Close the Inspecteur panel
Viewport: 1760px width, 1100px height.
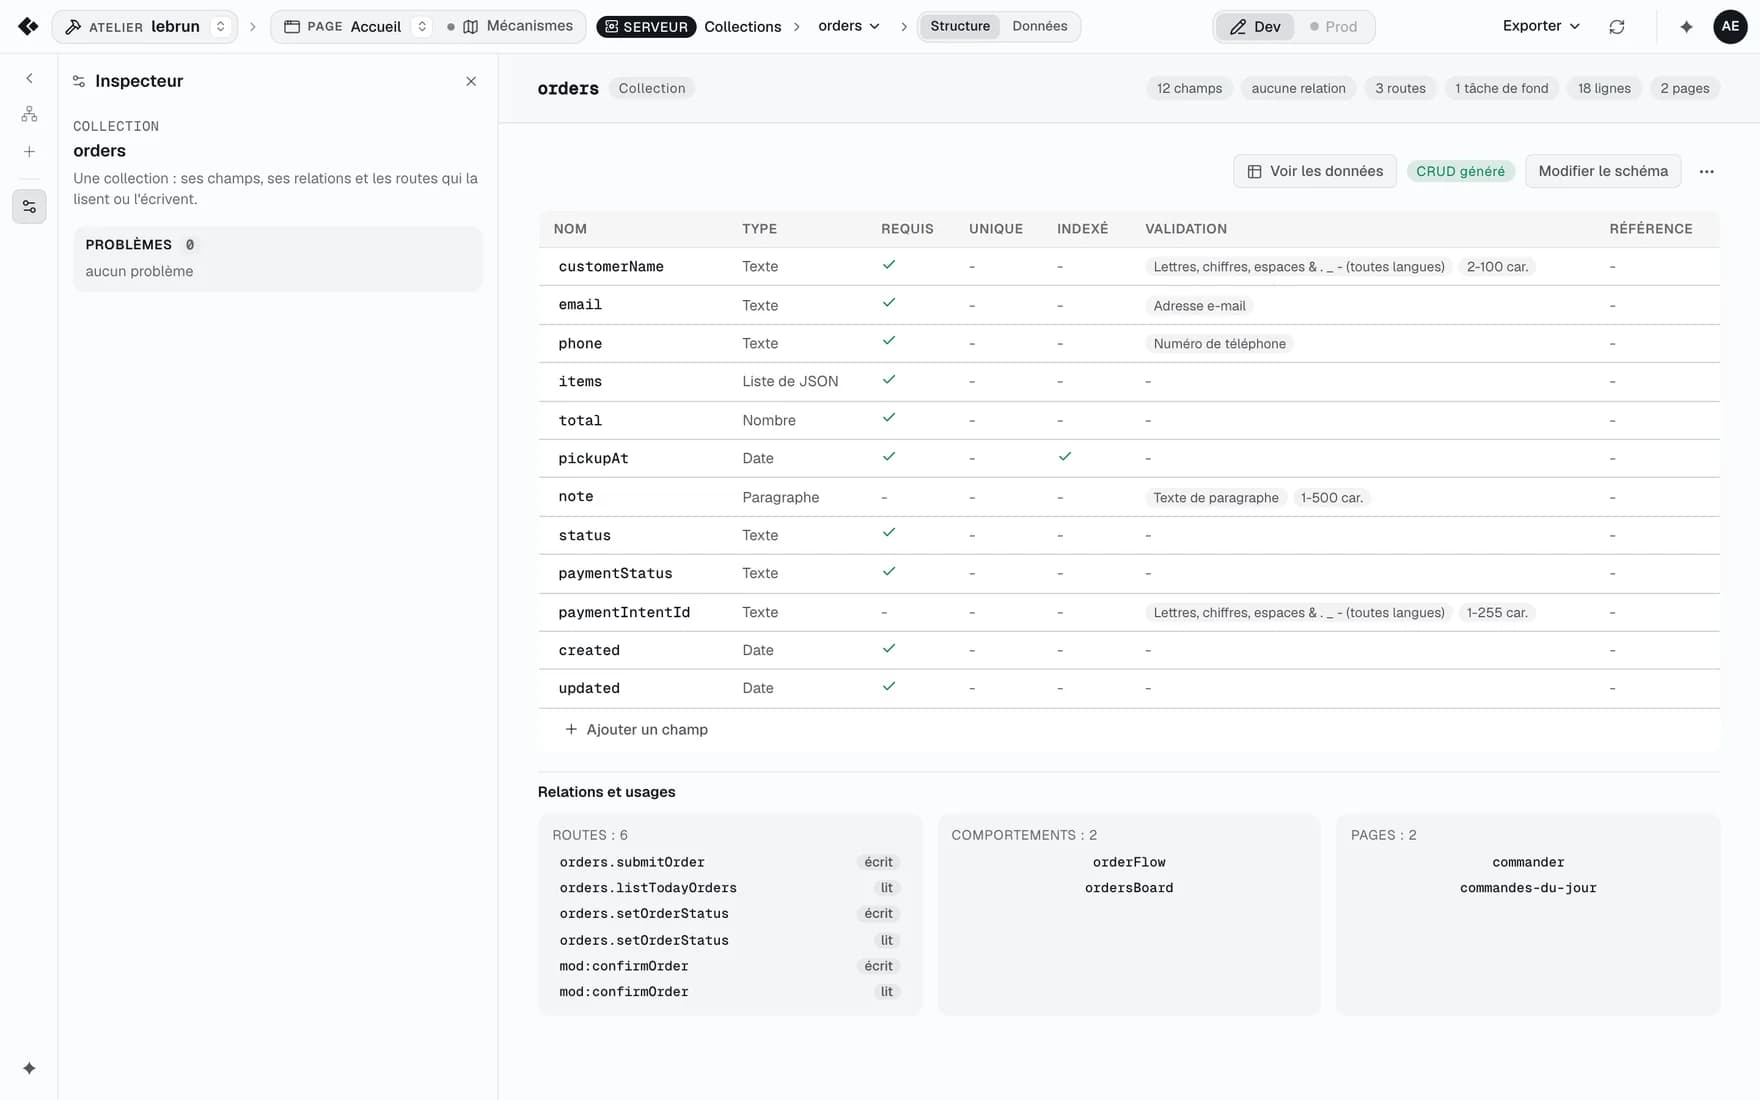click(471, 81)
